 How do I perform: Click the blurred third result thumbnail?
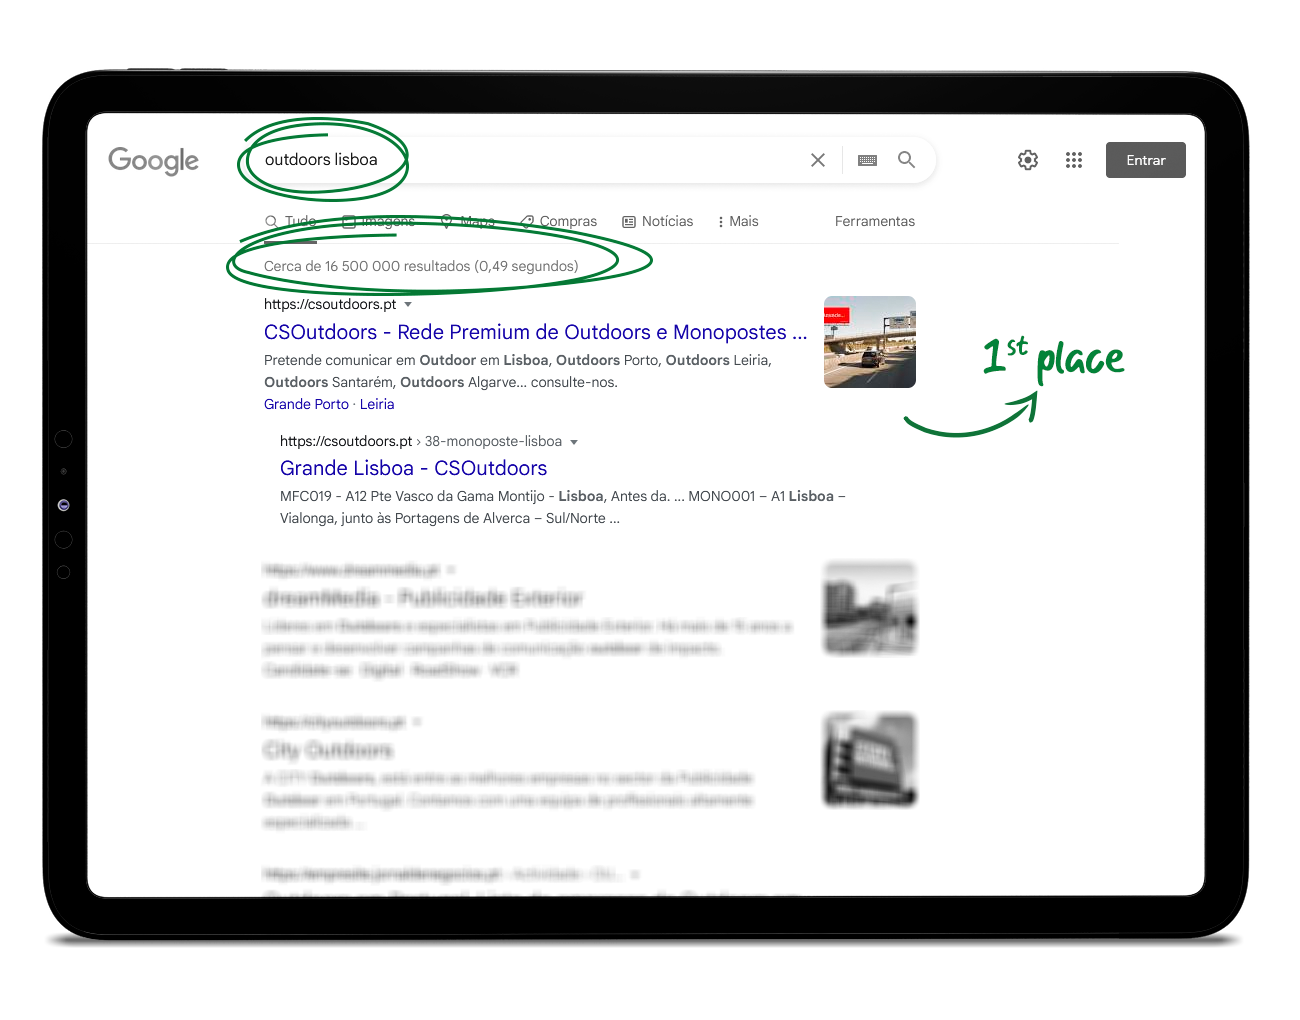tap(870, 608)
